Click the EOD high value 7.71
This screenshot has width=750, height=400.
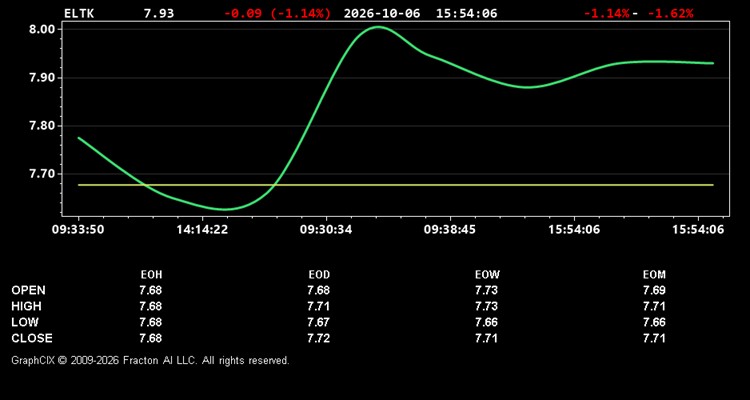(x=319, y=306)
